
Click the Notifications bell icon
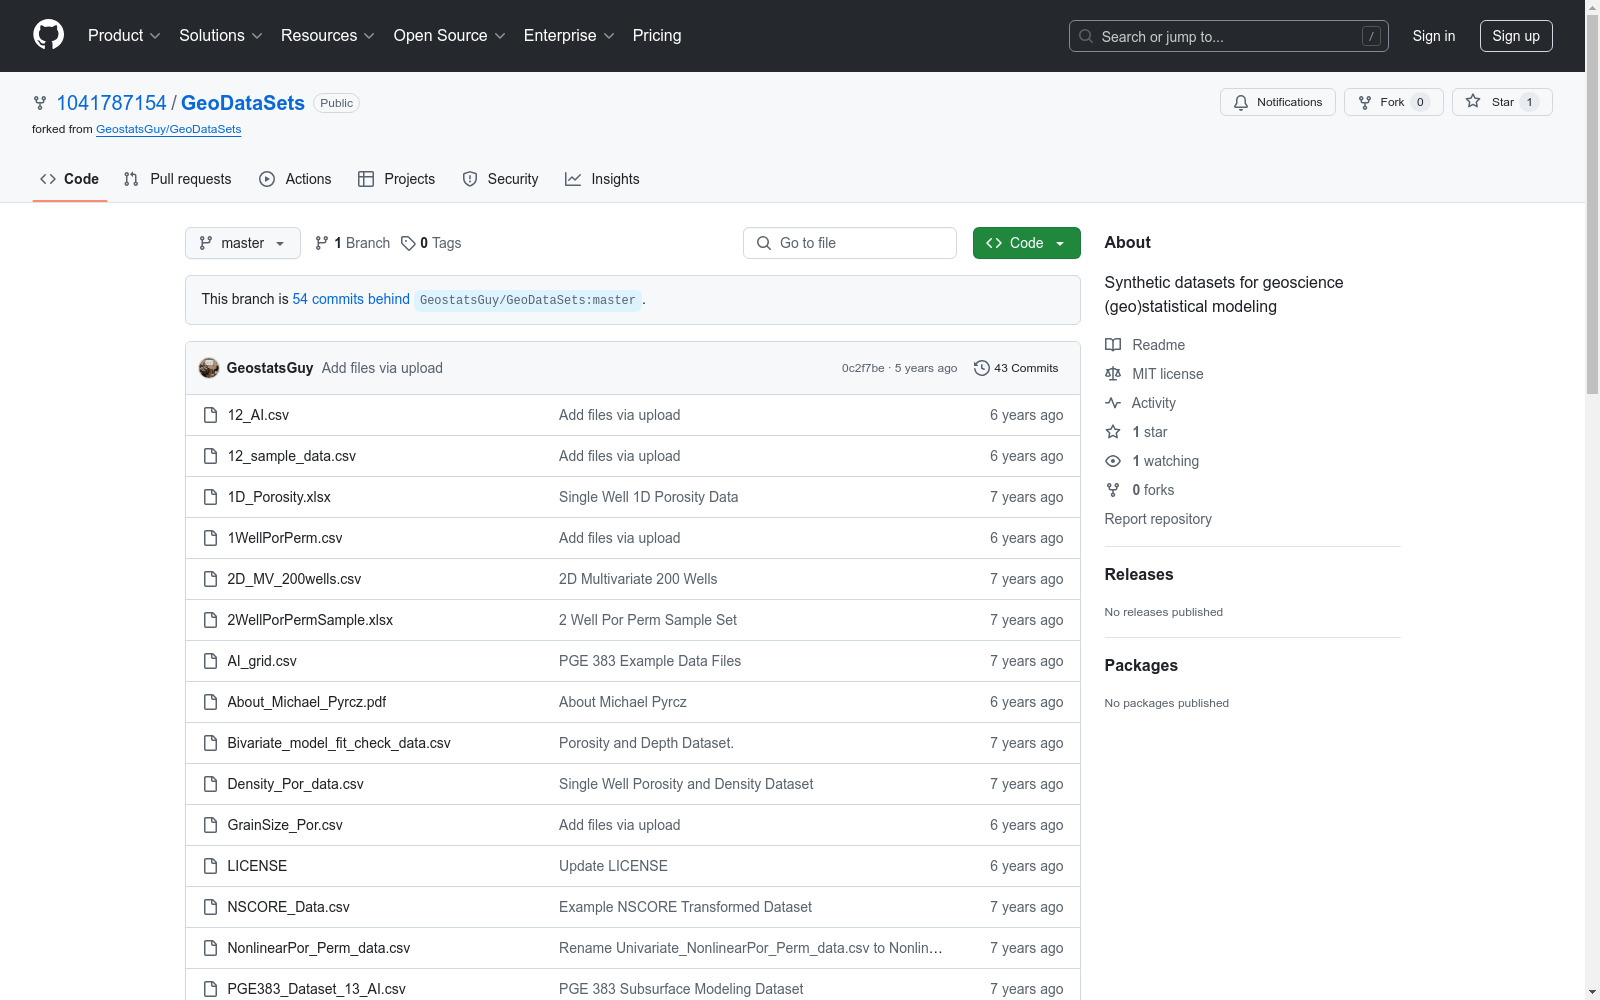[1241, 102]
